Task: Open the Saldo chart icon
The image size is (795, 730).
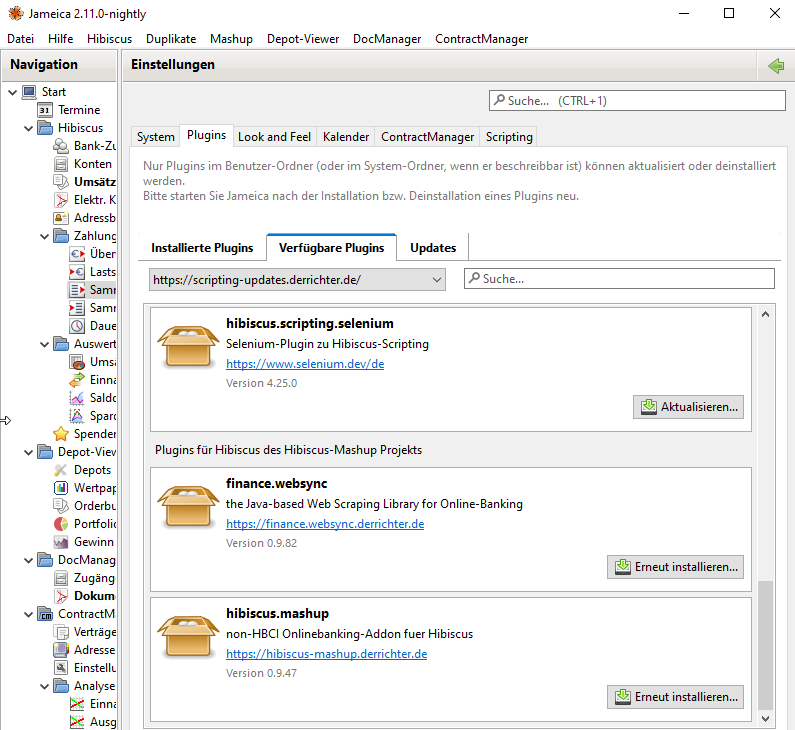Action: 77,398
